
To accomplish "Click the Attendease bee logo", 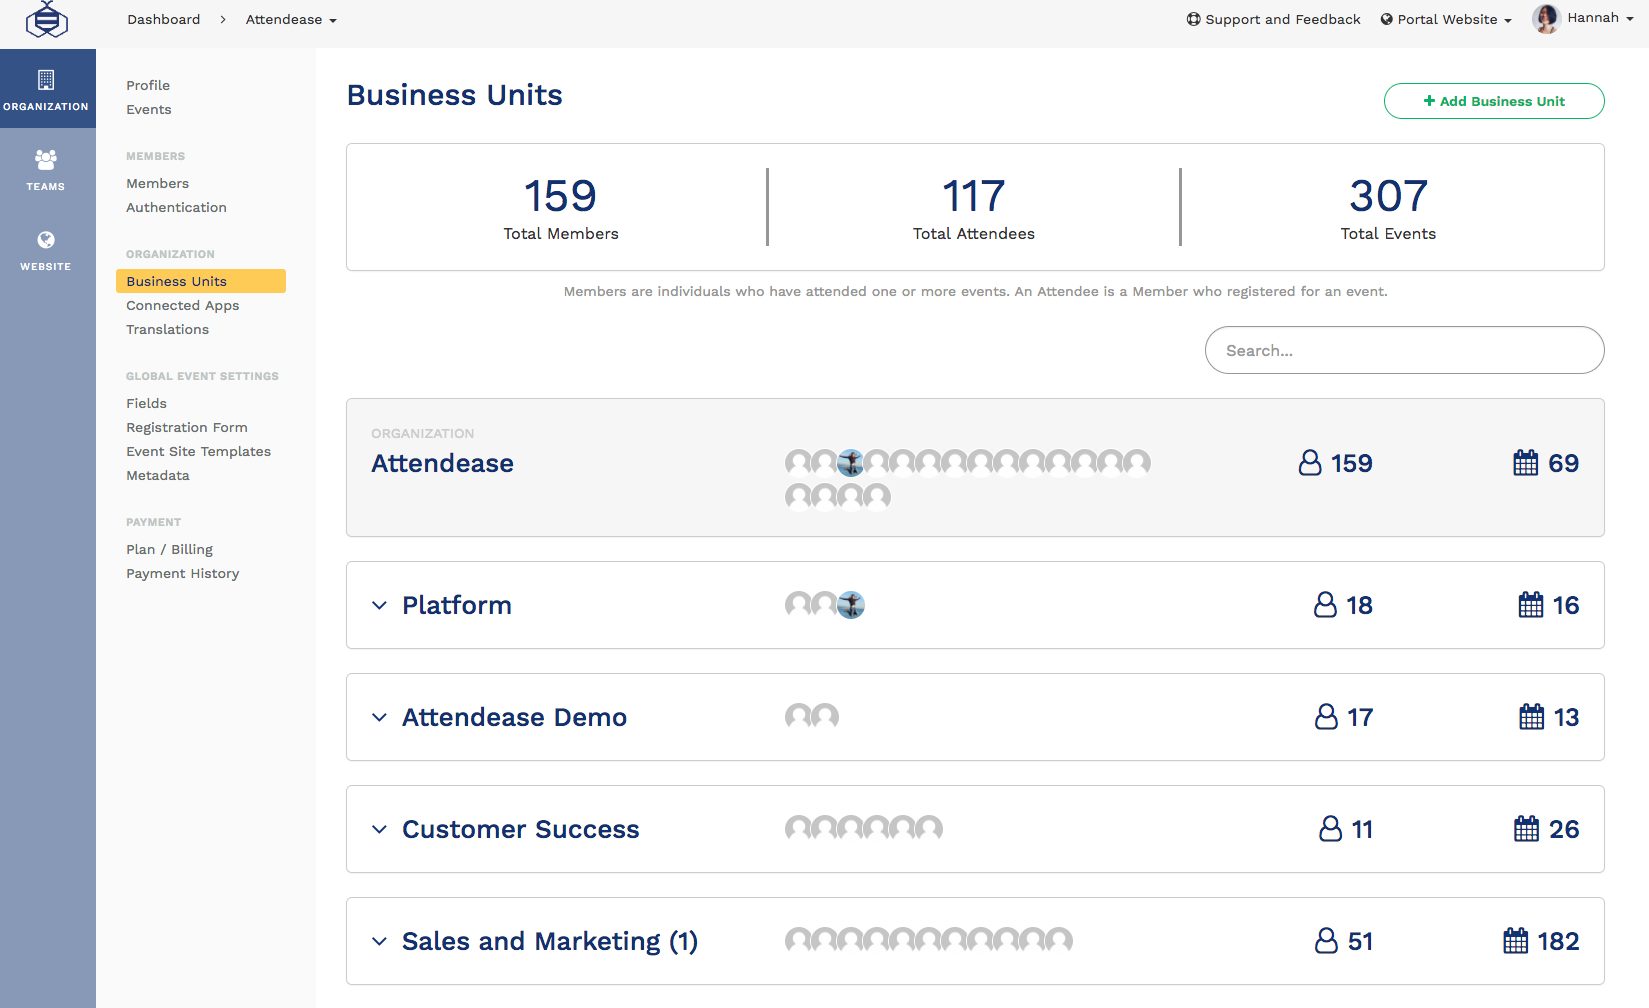I will (46, 19).
